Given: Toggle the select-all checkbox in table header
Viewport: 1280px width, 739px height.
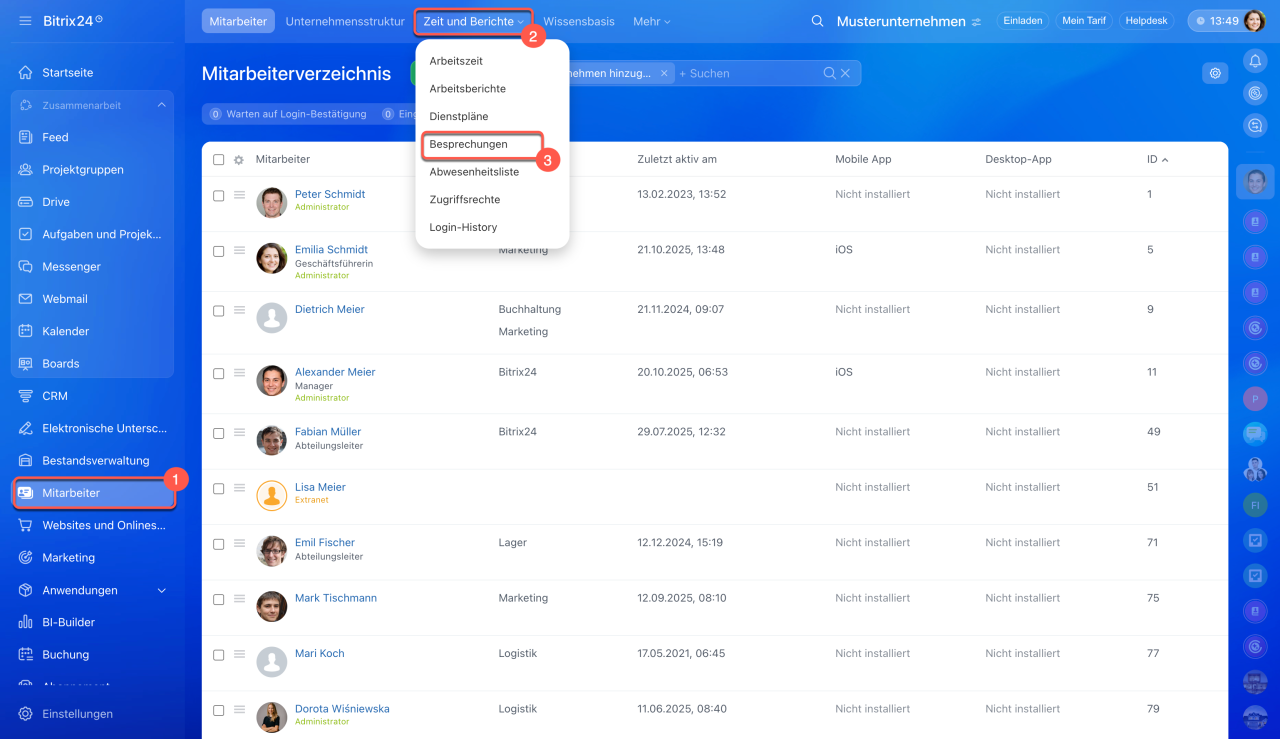Looking at the screenshot, I should coord(219,160).
